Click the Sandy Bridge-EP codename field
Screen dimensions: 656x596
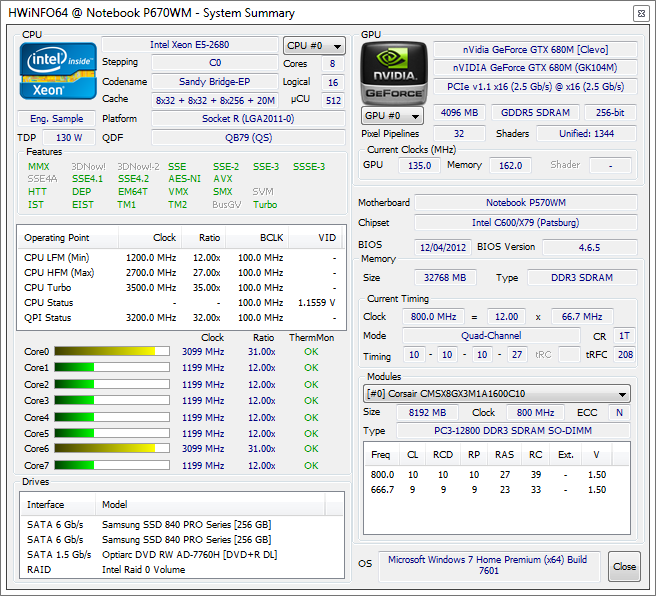pyautogui.click(x=215, y=82)
